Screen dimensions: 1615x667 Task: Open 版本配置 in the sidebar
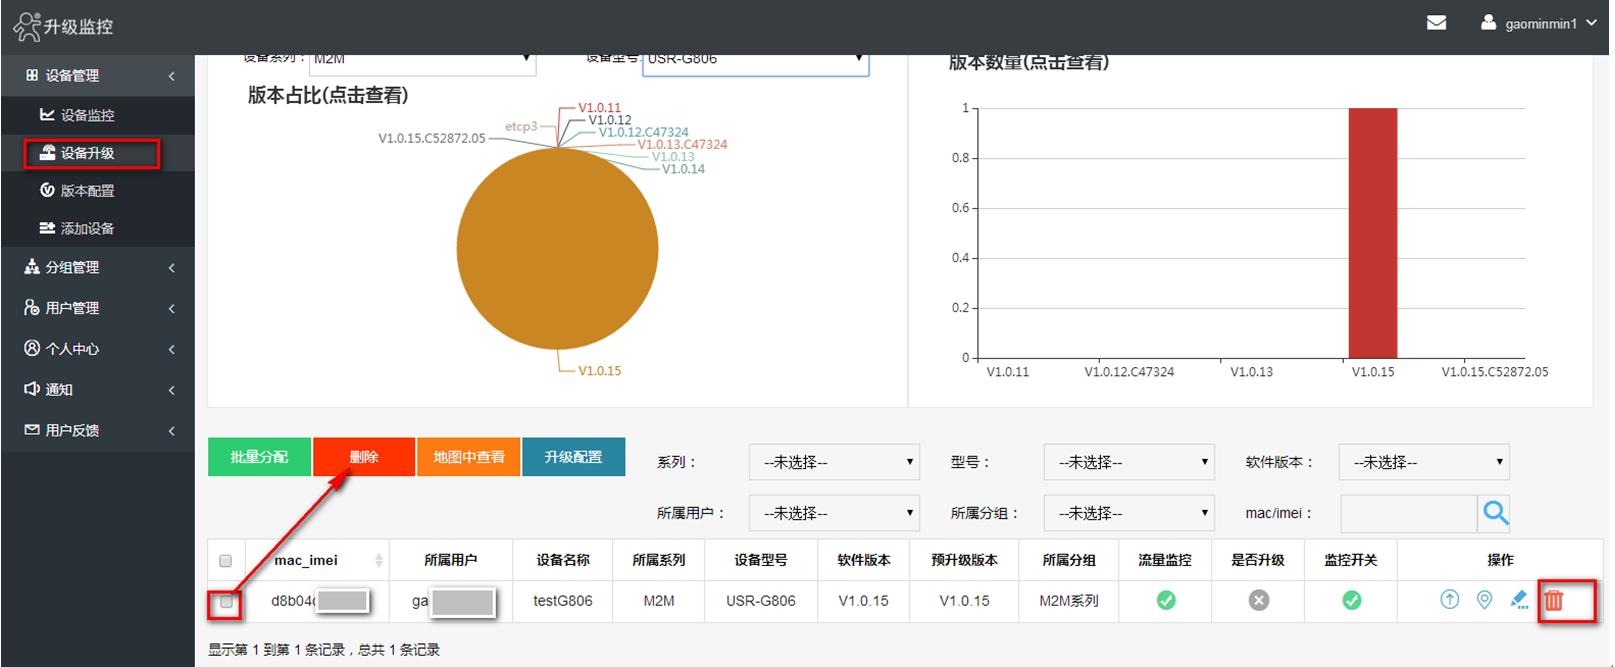(87, 191)
